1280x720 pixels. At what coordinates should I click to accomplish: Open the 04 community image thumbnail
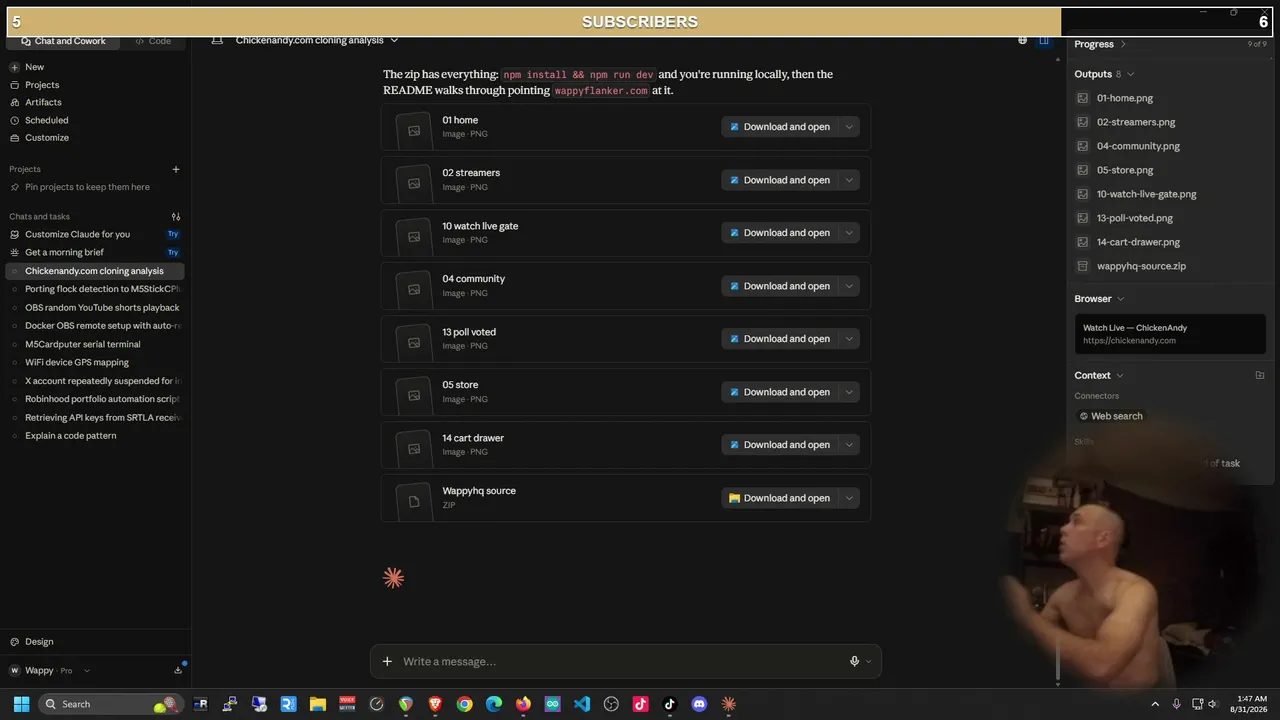point(414,289)
